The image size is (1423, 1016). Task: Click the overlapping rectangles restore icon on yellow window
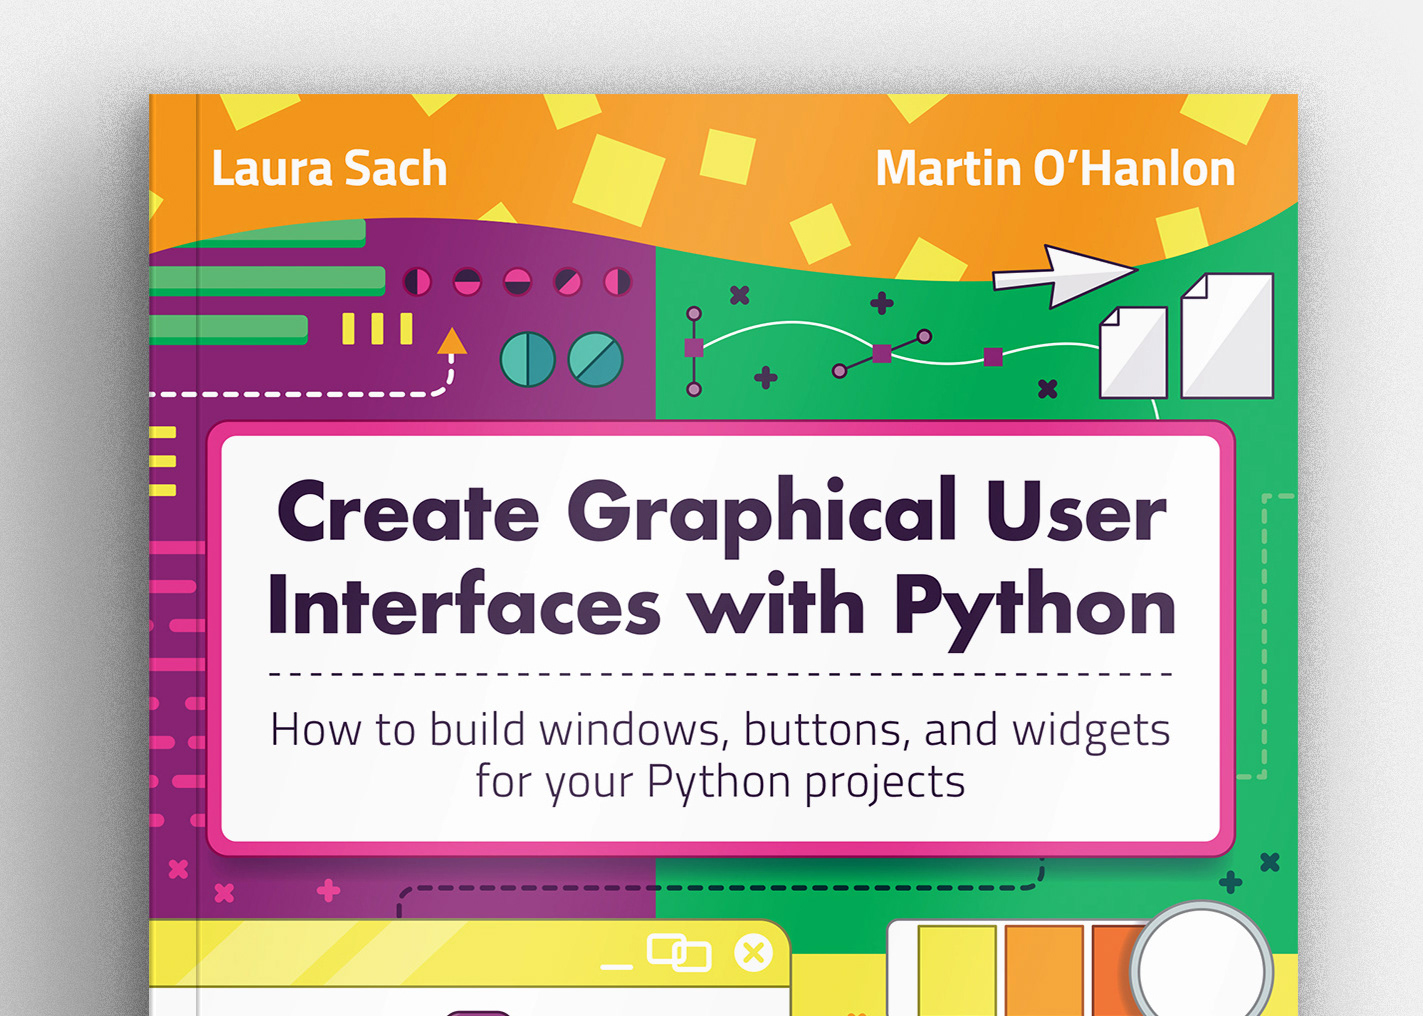coord(679,953)
